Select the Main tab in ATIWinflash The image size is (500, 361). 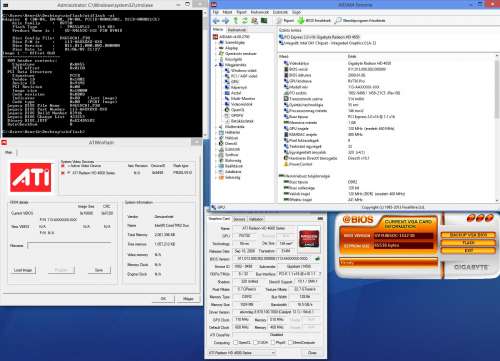pos(9,152)
